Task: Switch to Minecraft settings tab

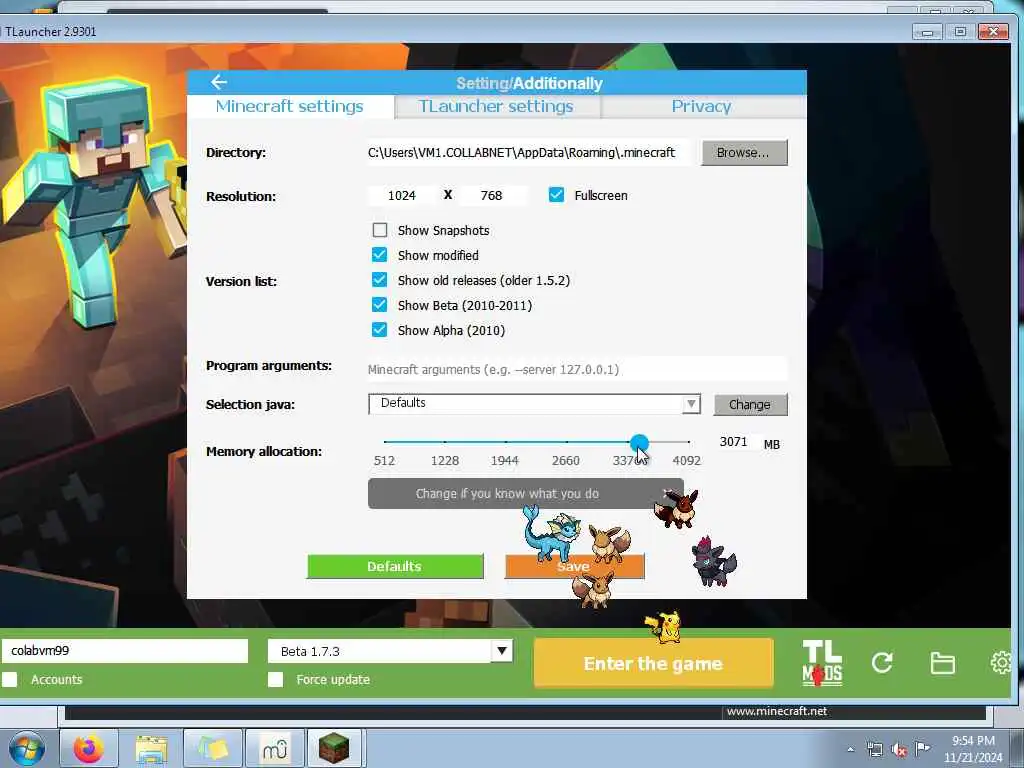Action: click(x=289, y=106)
